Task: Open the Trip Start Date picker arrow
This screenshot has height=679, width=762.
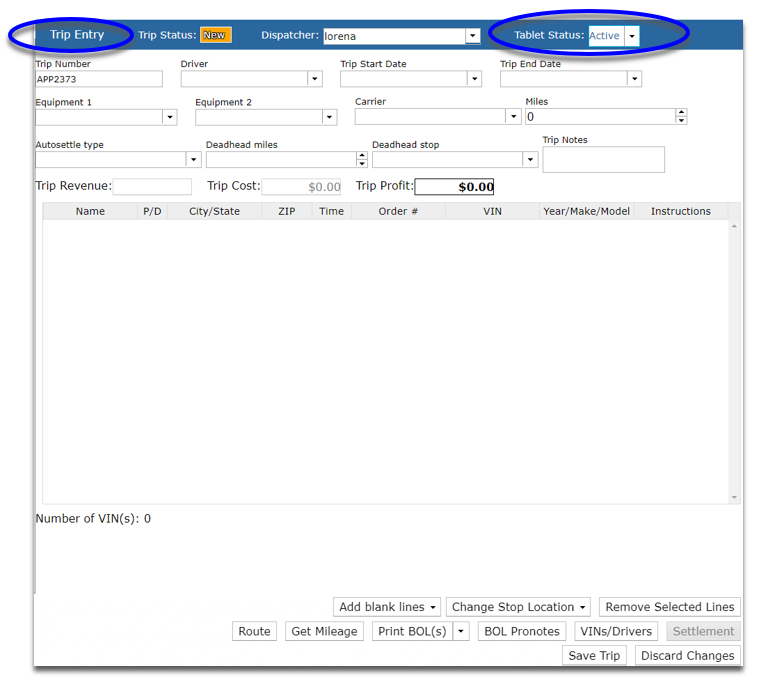Action: click(x=474, y=79)
